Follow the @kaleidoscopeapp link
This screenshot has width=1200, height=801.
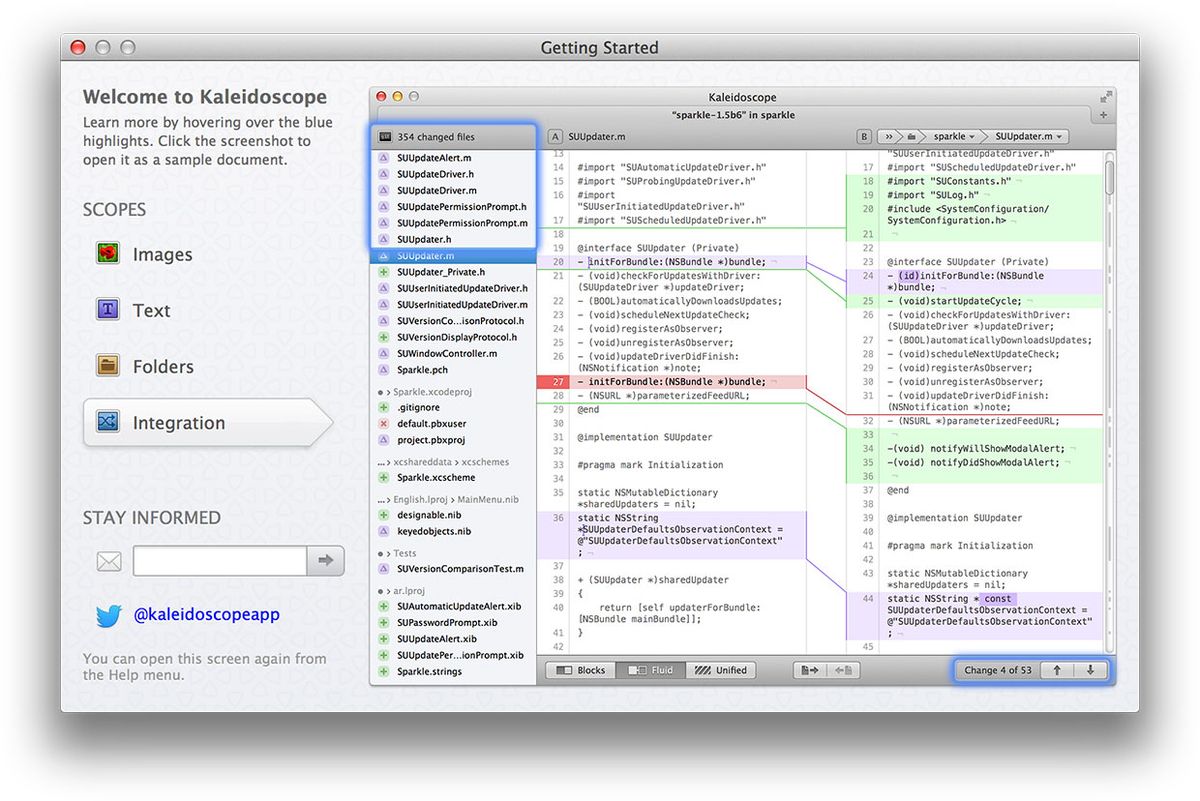(x=206, y=614)
